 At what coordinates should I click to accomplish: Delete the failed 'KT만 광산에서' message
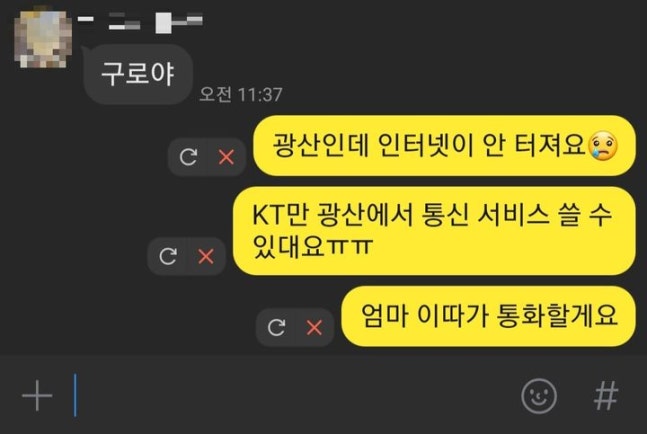[x=206, y=257]
